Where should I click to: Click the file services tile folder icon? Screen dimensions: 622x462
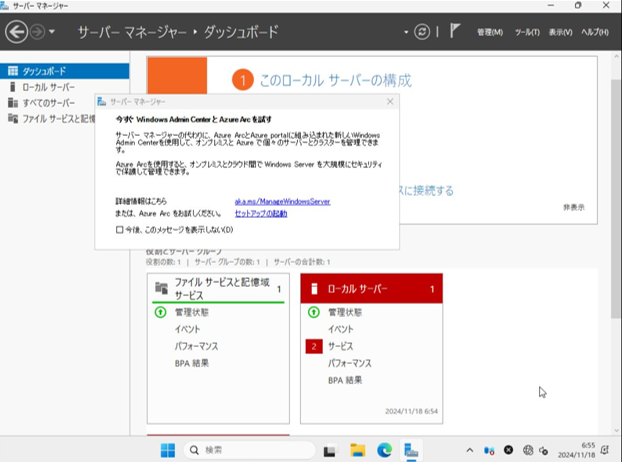pos(161,288)
